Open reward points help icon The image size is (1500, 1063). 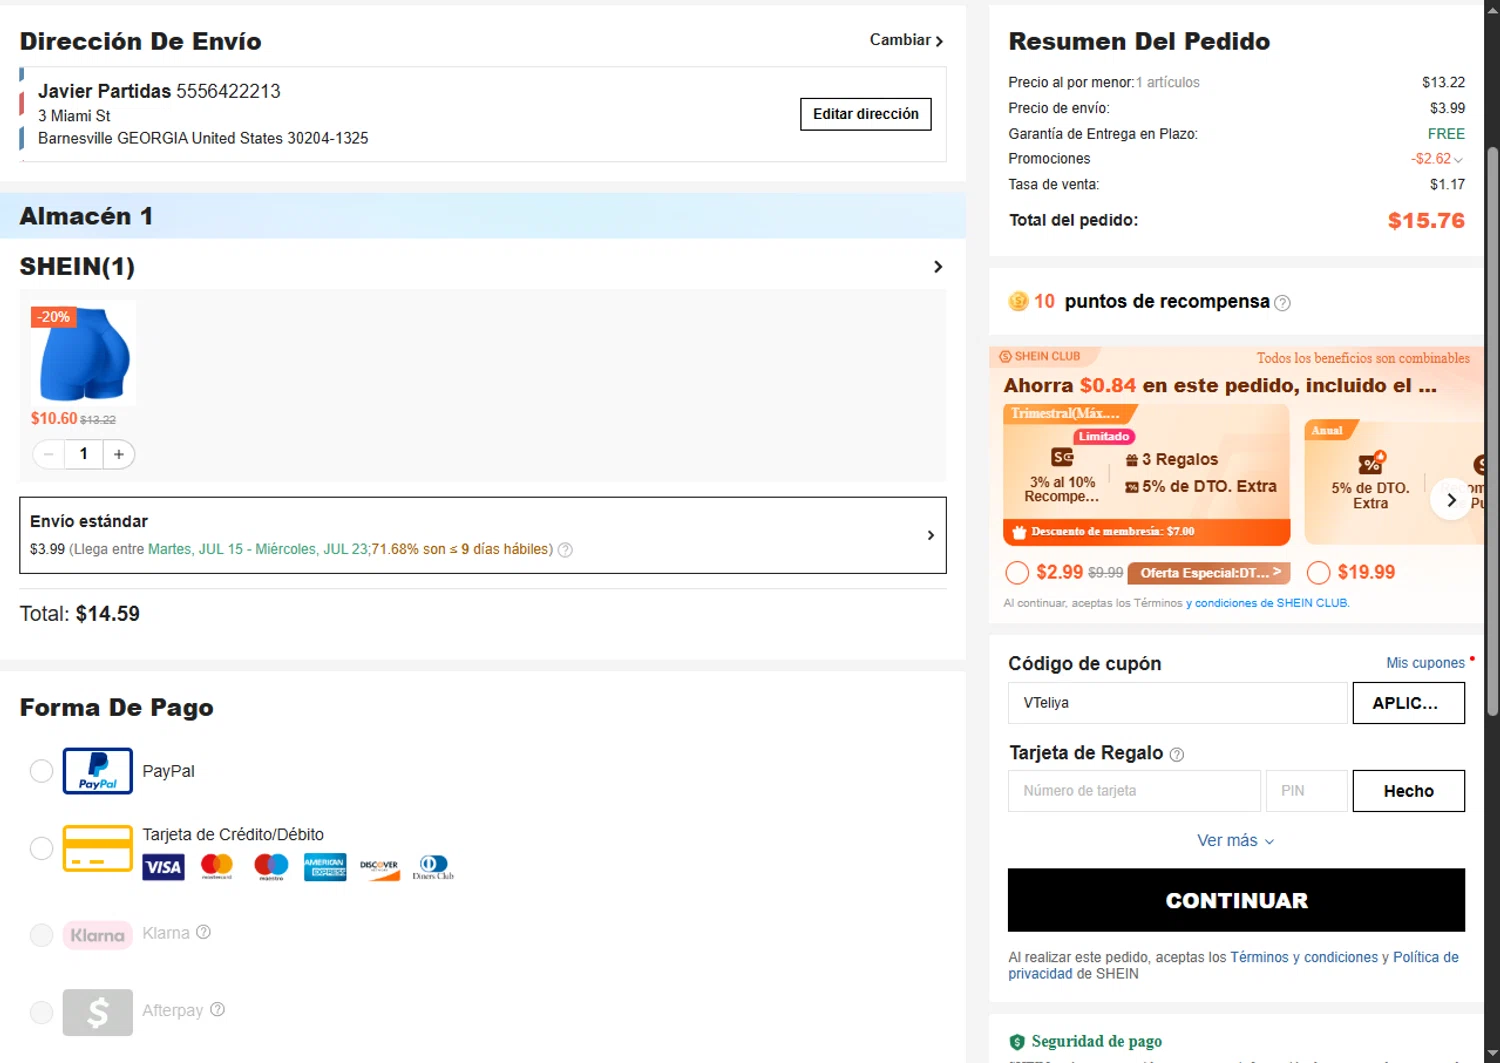point(1282,302)
